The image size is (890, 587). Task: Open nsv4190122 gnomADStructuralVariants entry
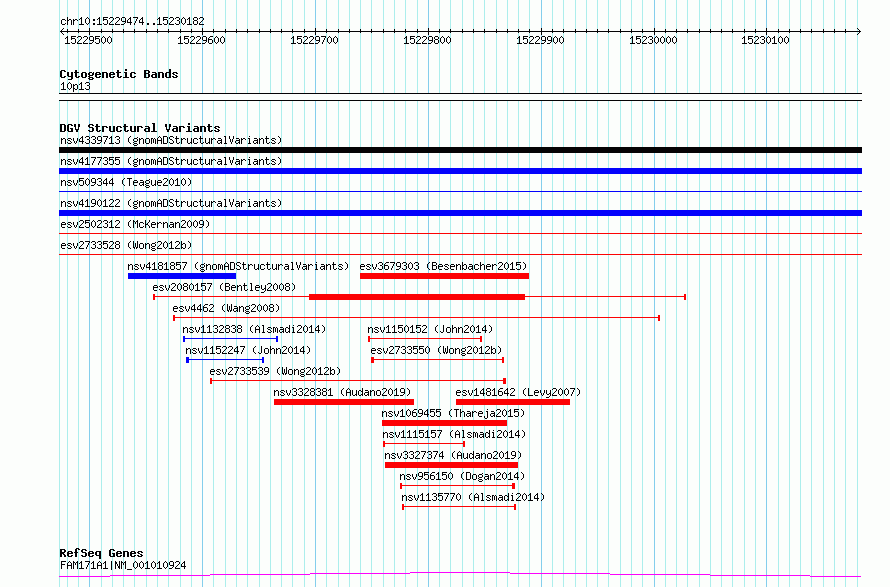[171, 203]
